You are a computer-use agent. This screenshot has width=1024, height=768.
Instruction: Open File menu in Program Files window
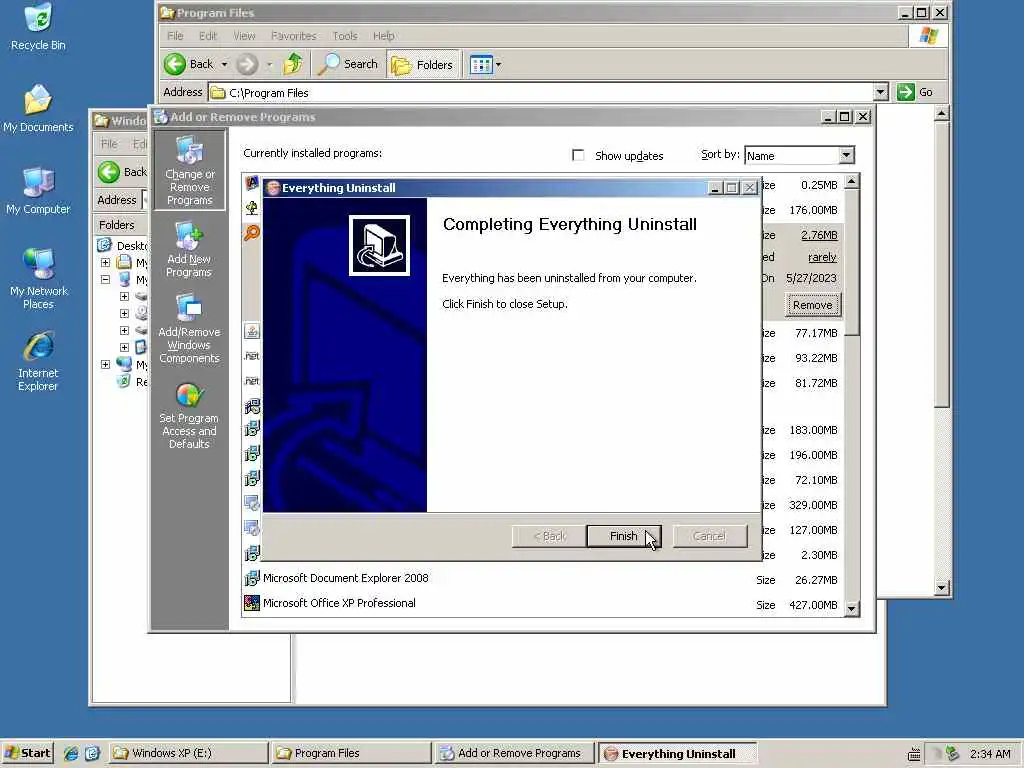175,36
